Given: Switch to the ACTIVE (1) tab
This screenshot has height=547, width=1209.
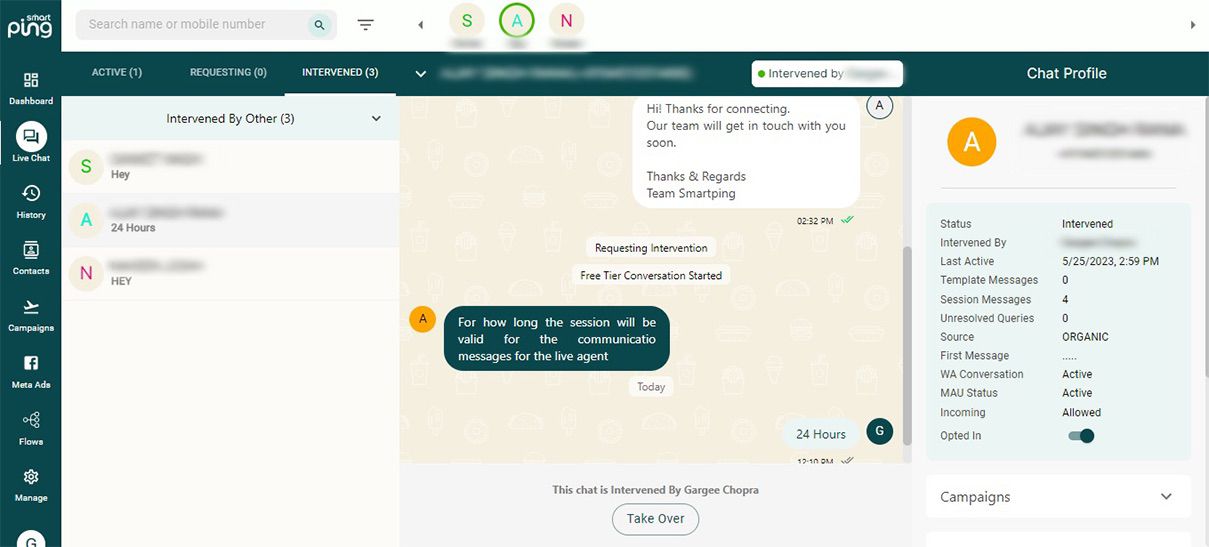Looking at the screenshot, I should (117, 73).
